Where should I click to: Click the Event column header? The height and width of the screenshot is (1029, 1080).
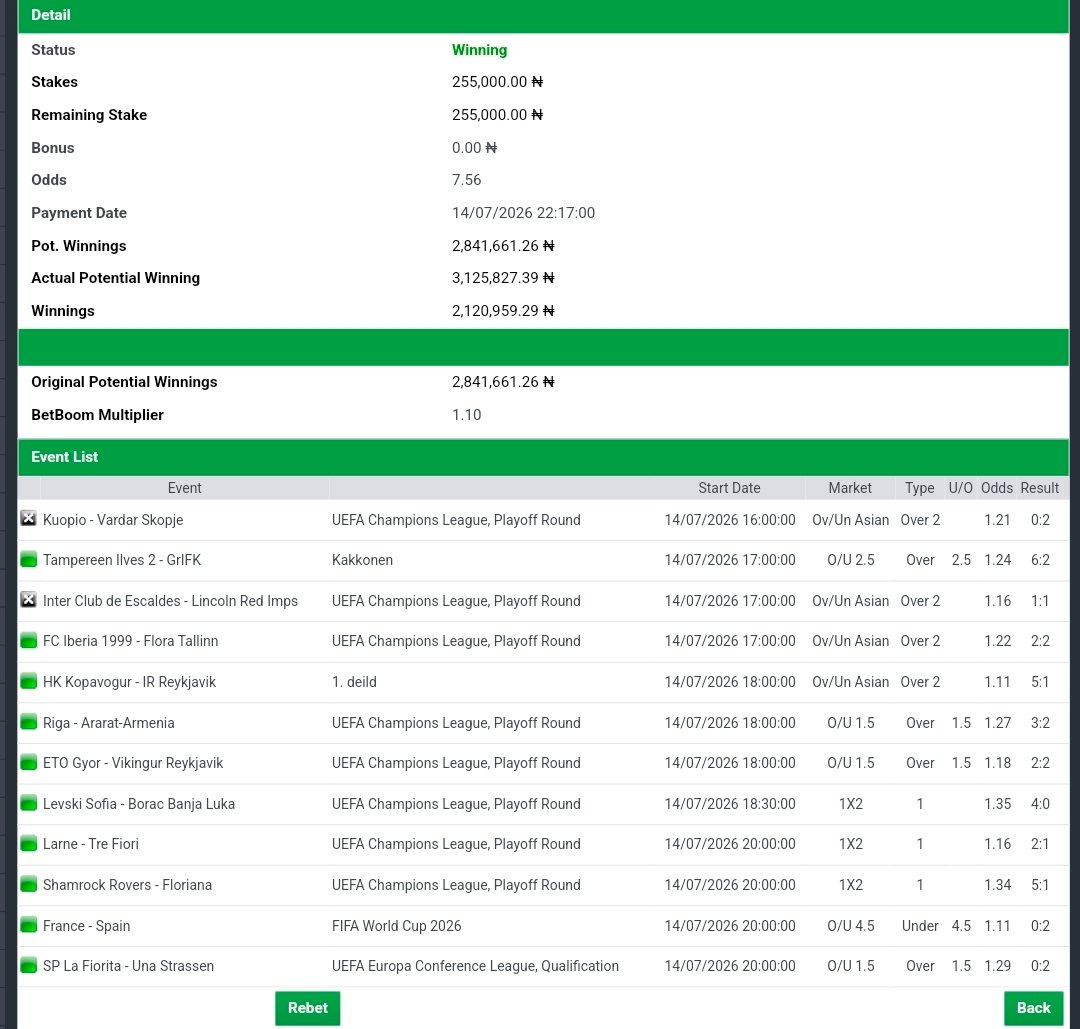pyautogui.click(x=185, y=488)
